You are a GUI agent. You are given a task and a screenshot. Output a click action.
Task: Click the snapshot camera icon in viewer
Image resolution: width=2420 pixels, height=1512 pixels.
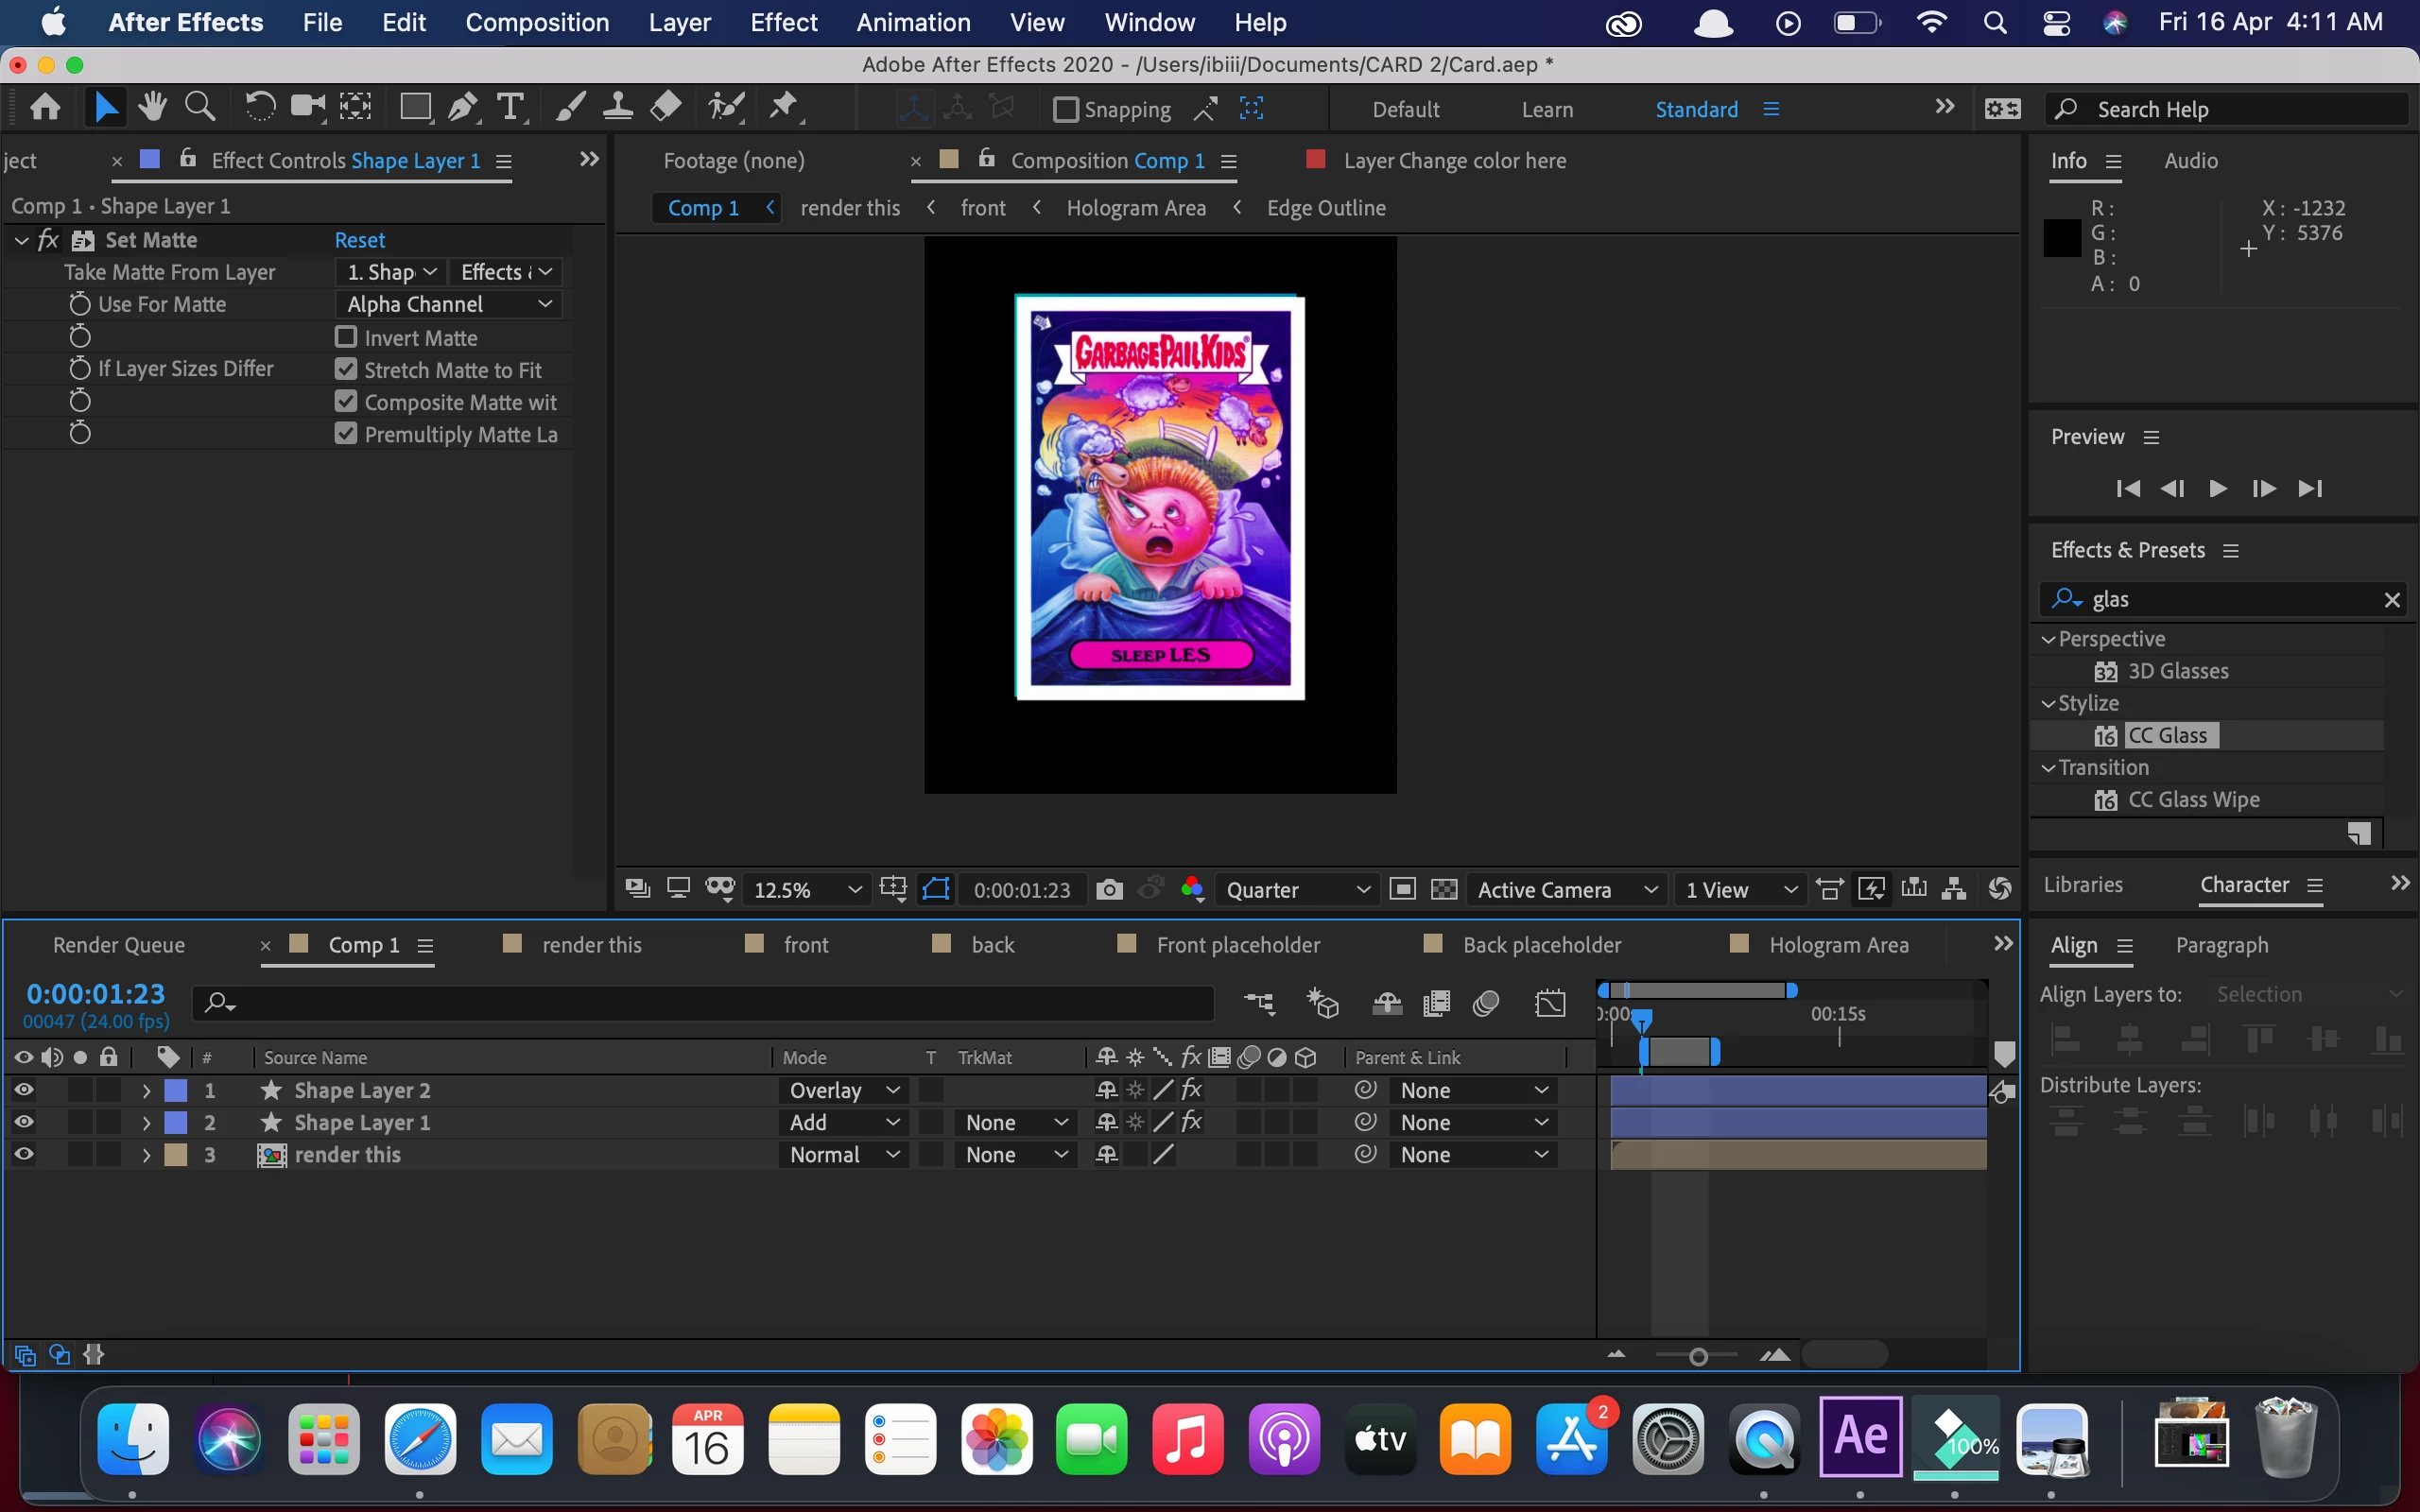coord(1109,889)
